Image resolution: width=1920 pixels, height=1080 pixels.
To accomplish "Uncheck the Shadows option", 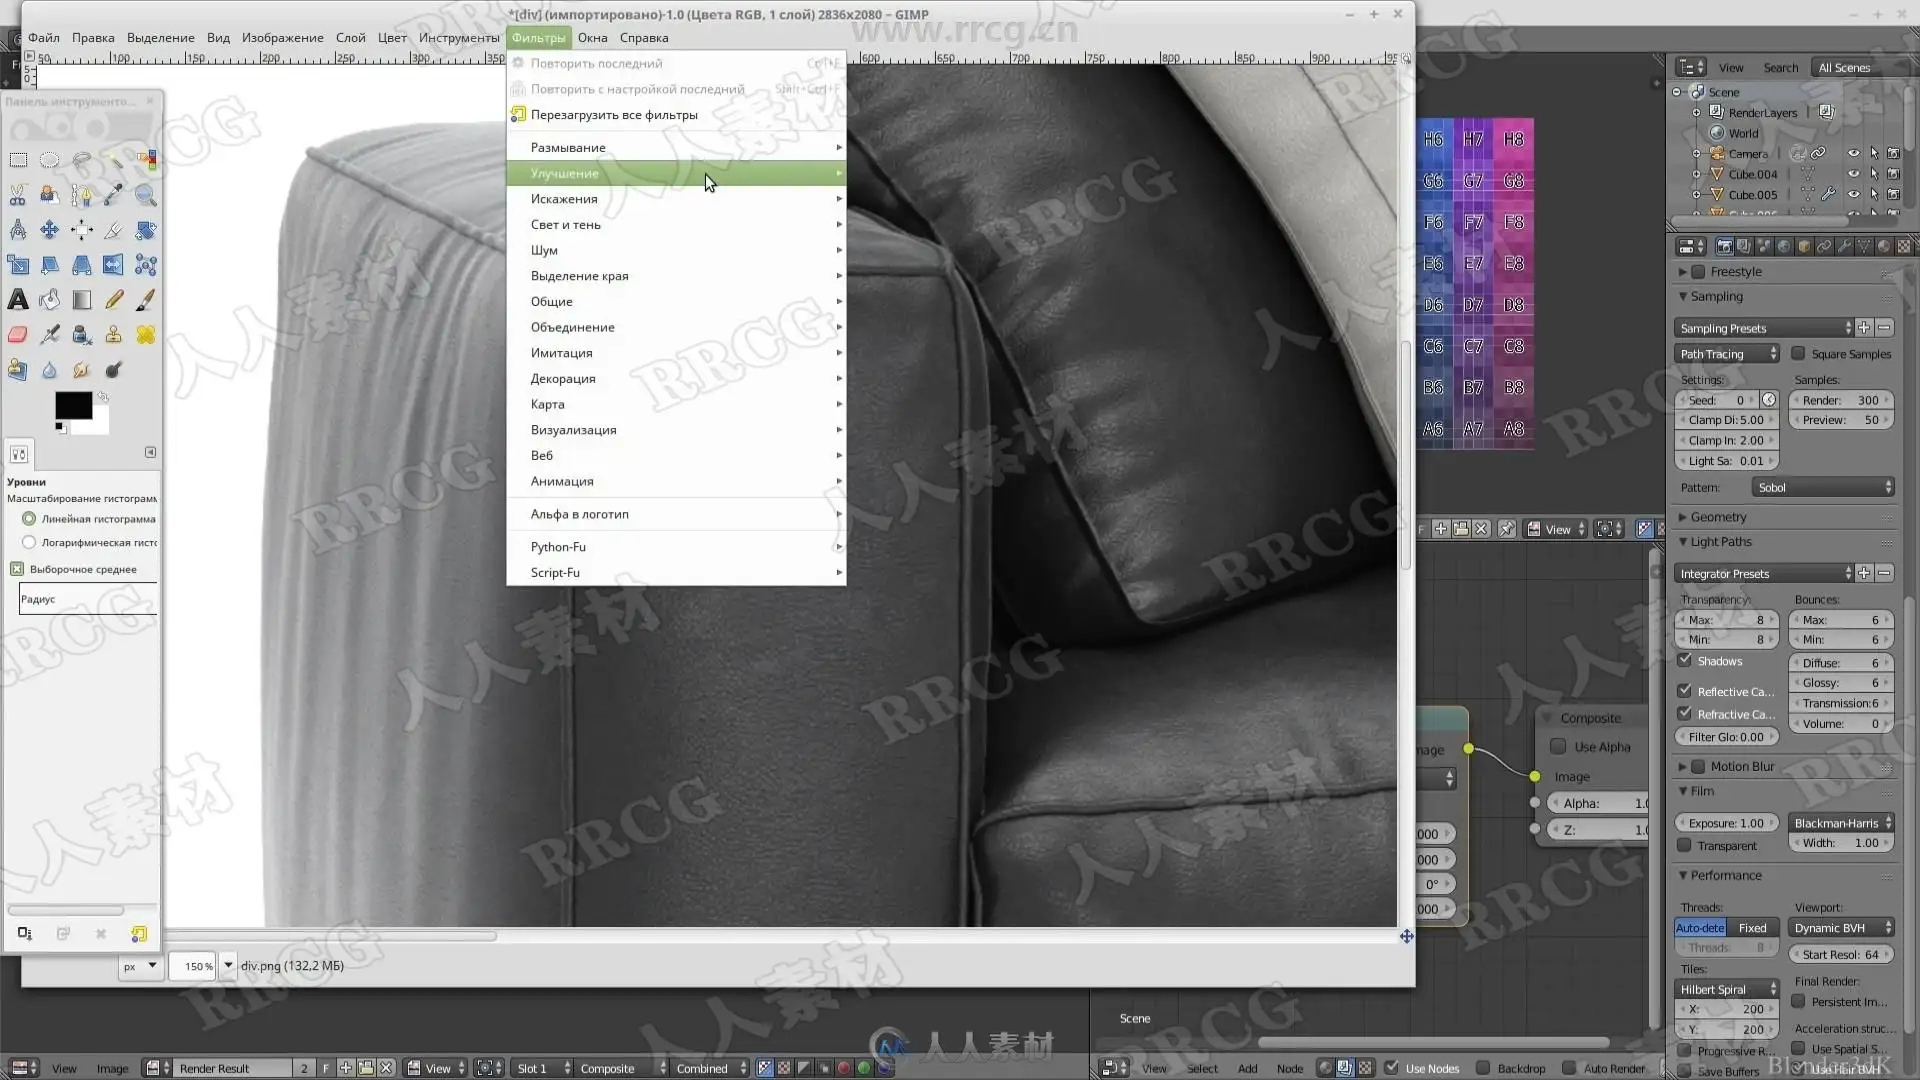I will click(1685, 661).
